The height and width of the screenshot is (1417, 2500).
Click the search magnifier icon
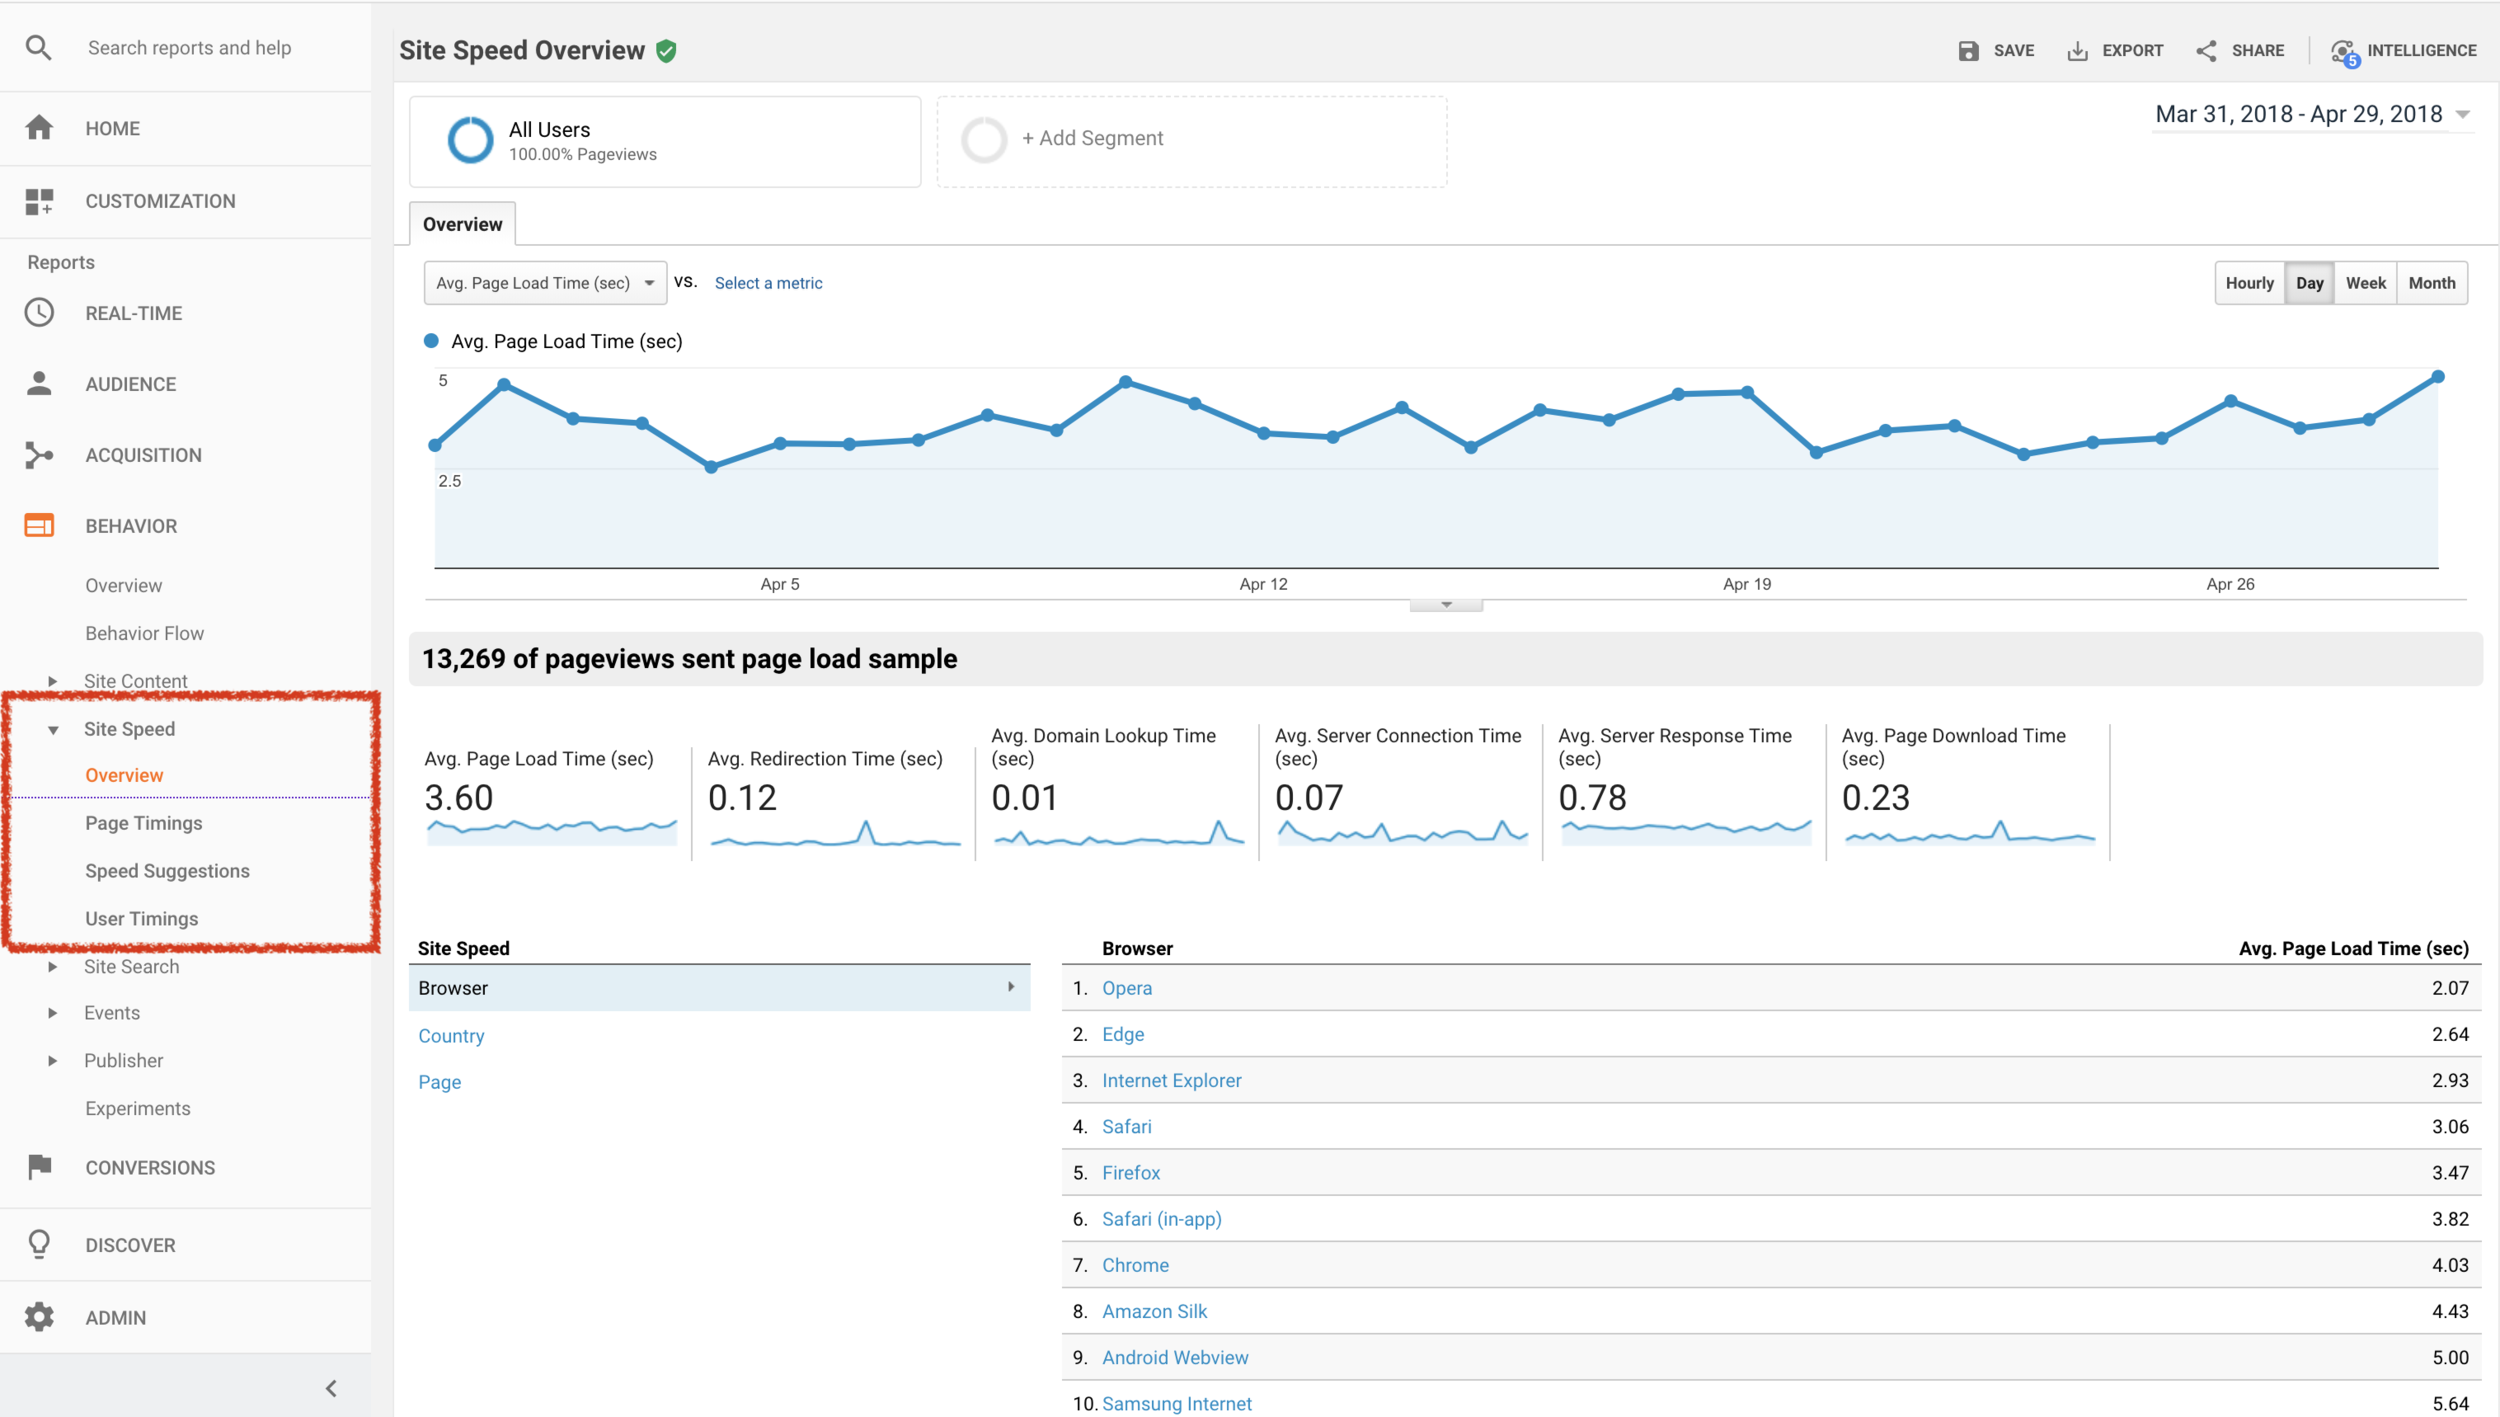[x=38, y=47]
